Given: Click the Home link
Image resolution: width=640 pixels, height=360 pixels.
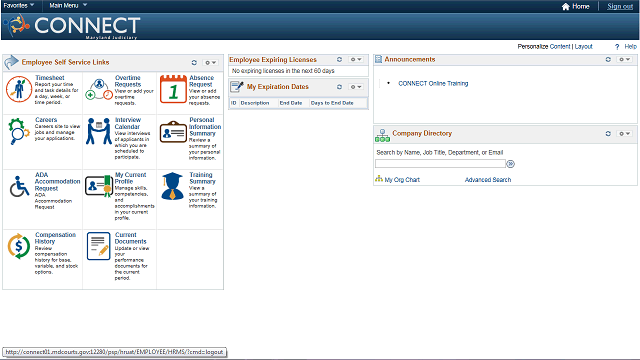Looking at the screenshot, I should point(580,7).
